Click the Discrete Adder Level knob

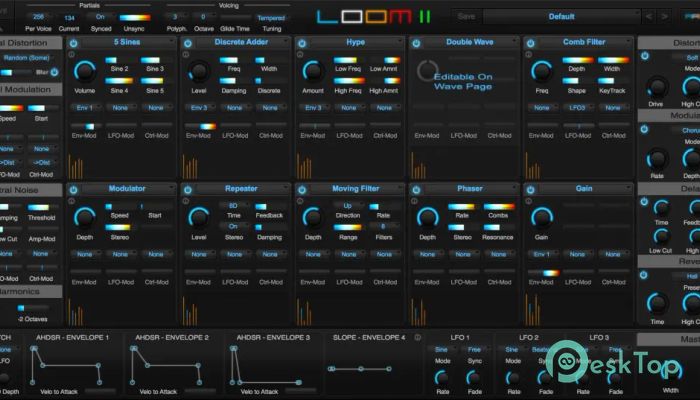[x=199, y=71]
